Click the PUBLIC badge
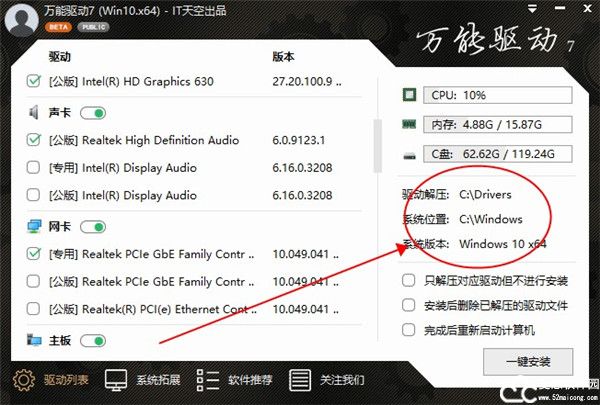The width and height of the screenshot is (600, 405). point(93,27)
